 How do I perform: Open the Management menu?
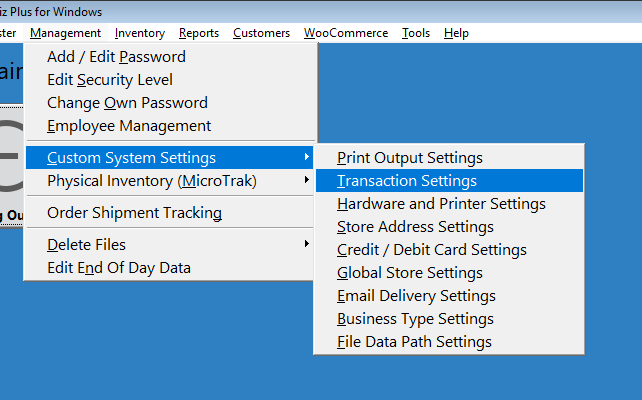(x=66, y=33)
